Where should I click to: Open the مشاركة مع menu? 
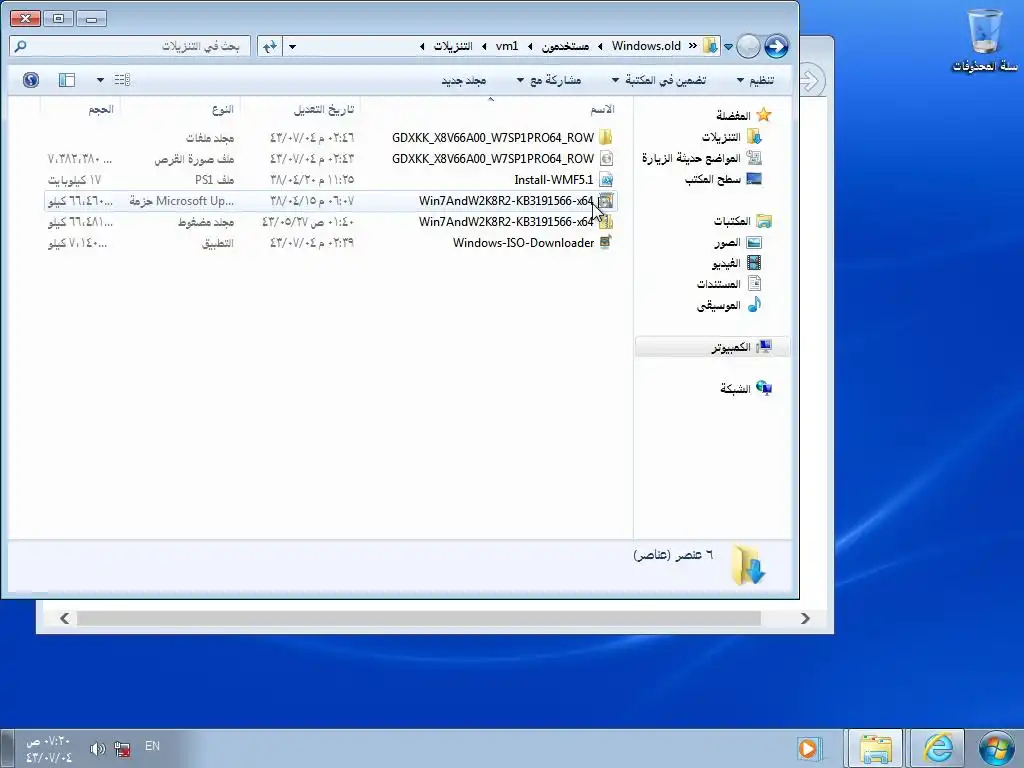point(549,80)
